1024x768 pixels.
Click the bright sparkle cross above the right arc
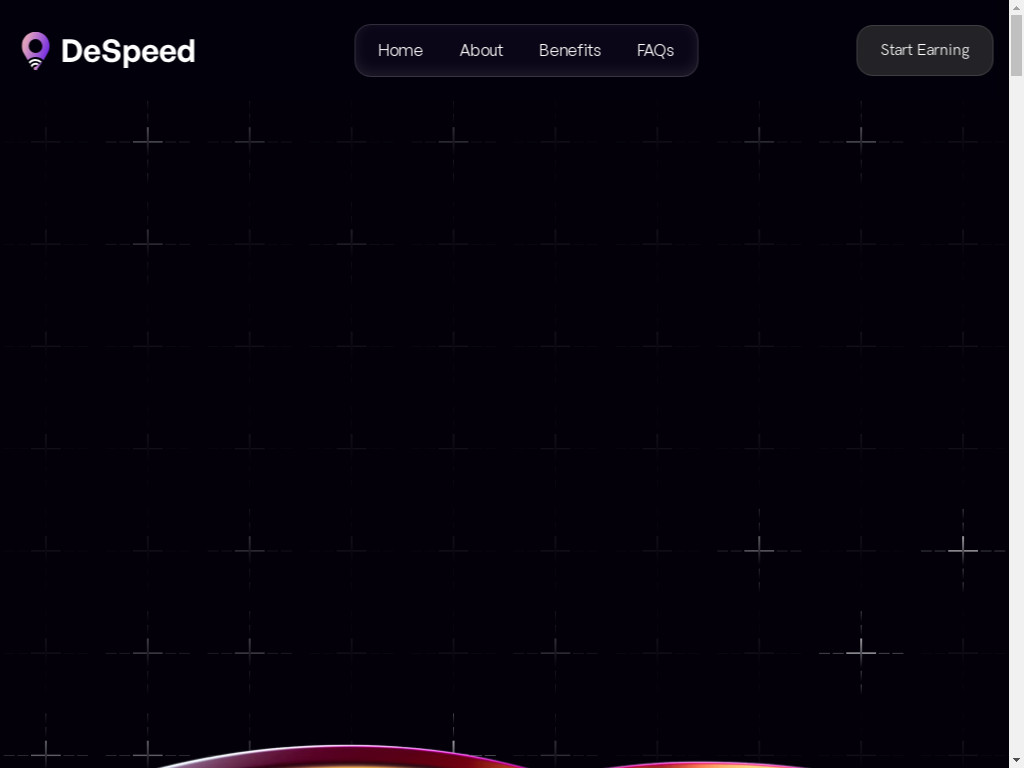click(x=861, y=652)
